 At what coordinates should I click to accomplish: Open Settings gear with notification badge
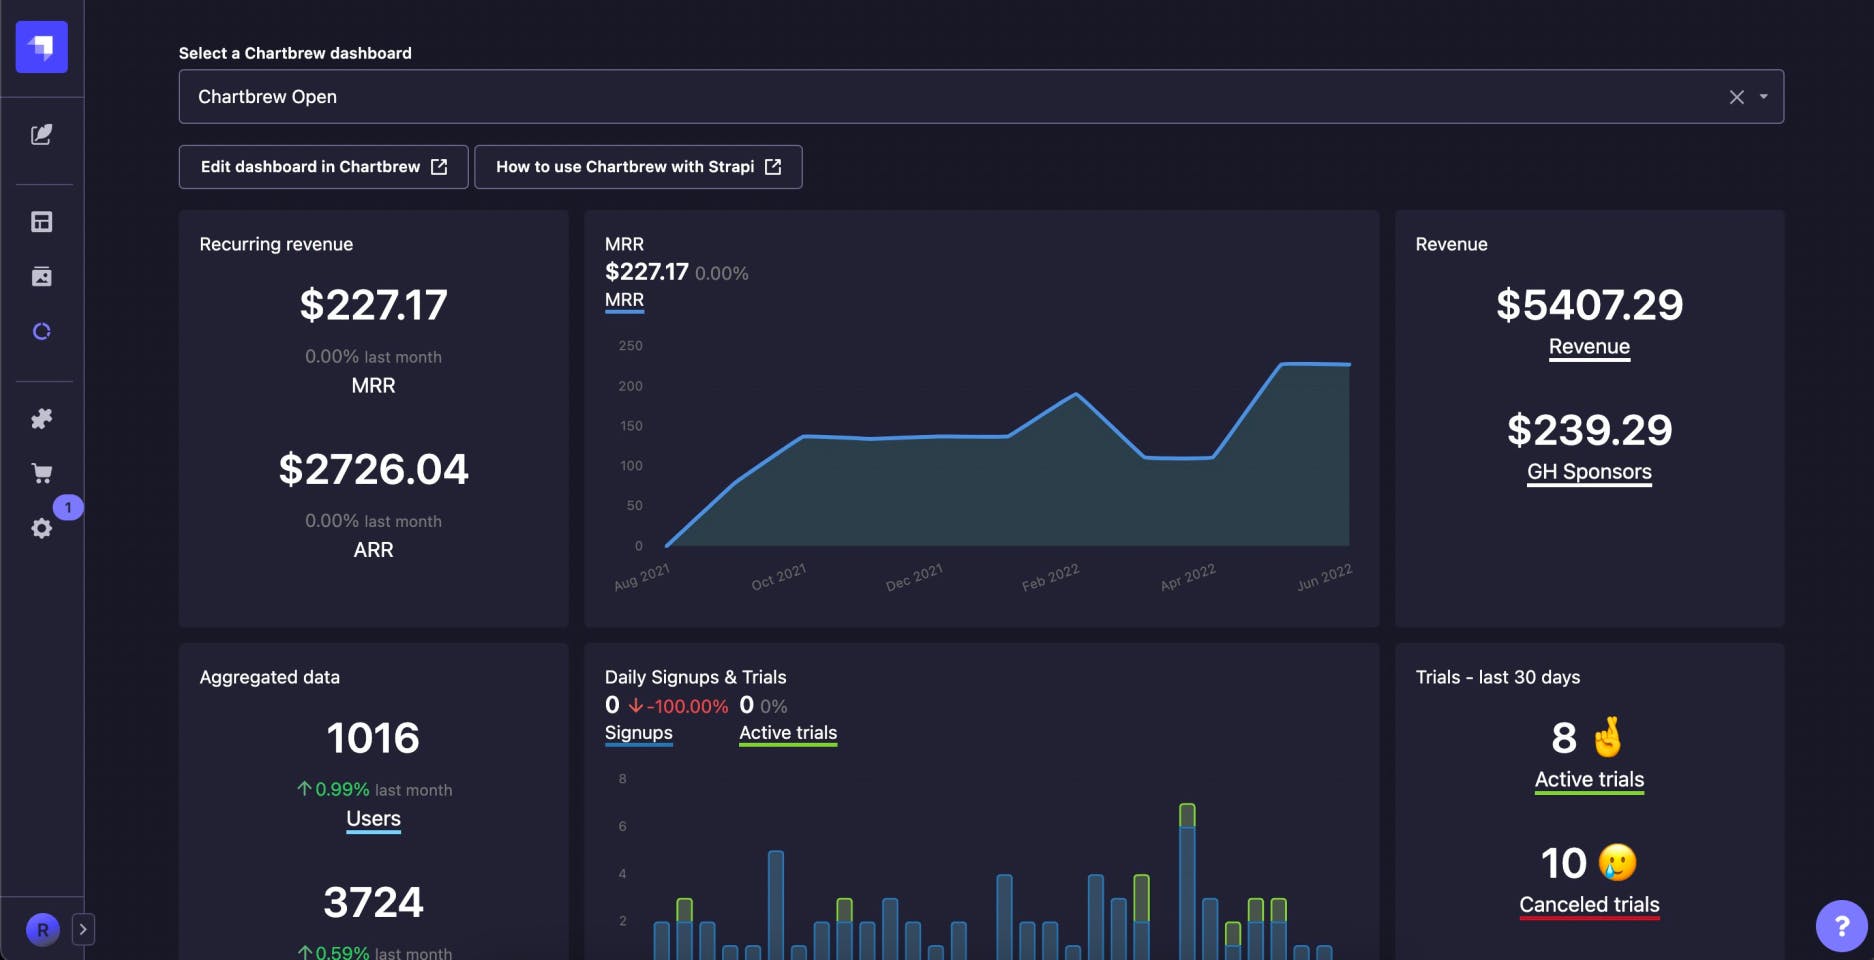point(42,528)
